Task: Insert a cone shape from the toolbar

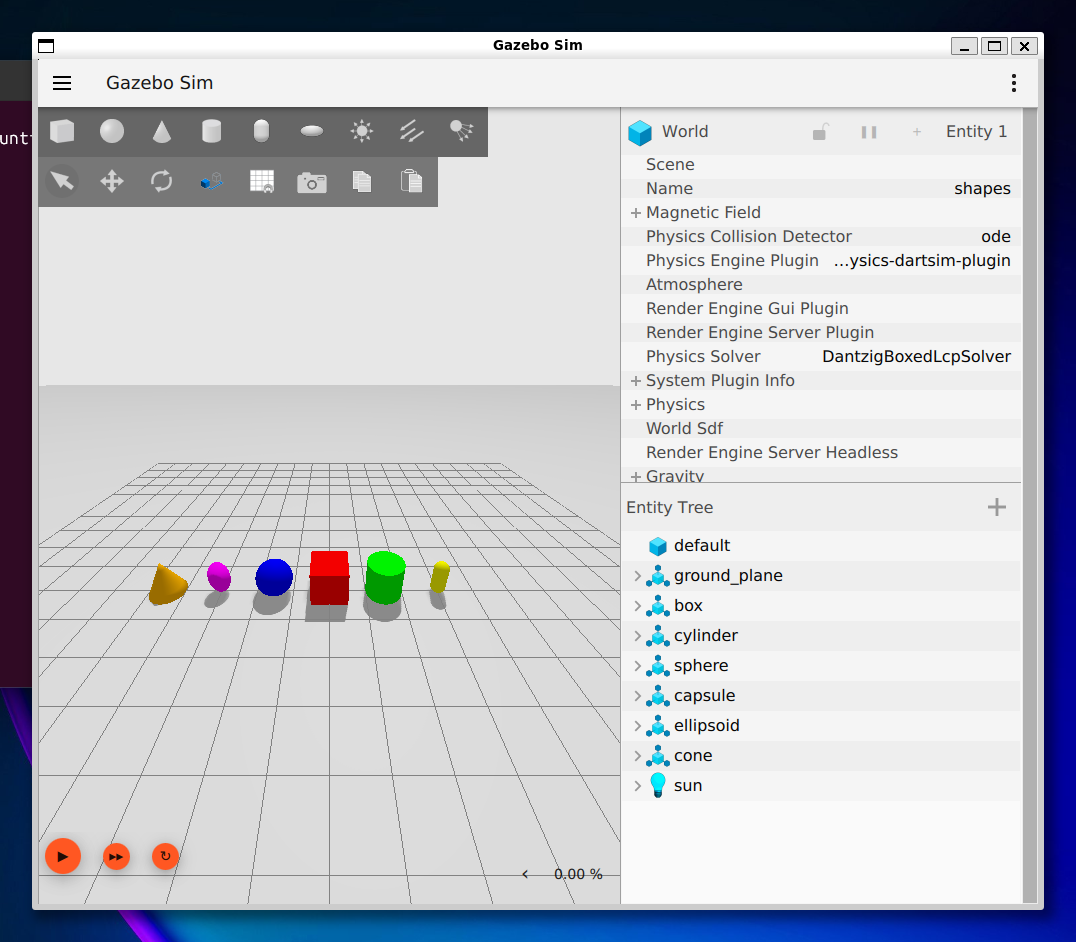Action: pos(162,131)
